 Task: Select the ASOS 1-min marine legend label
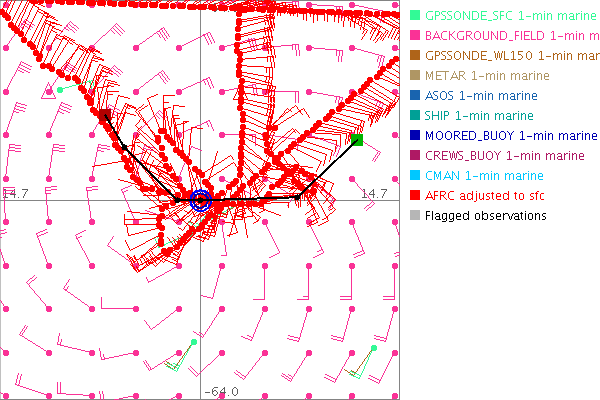pyautogui.click(x=483, y=96)
